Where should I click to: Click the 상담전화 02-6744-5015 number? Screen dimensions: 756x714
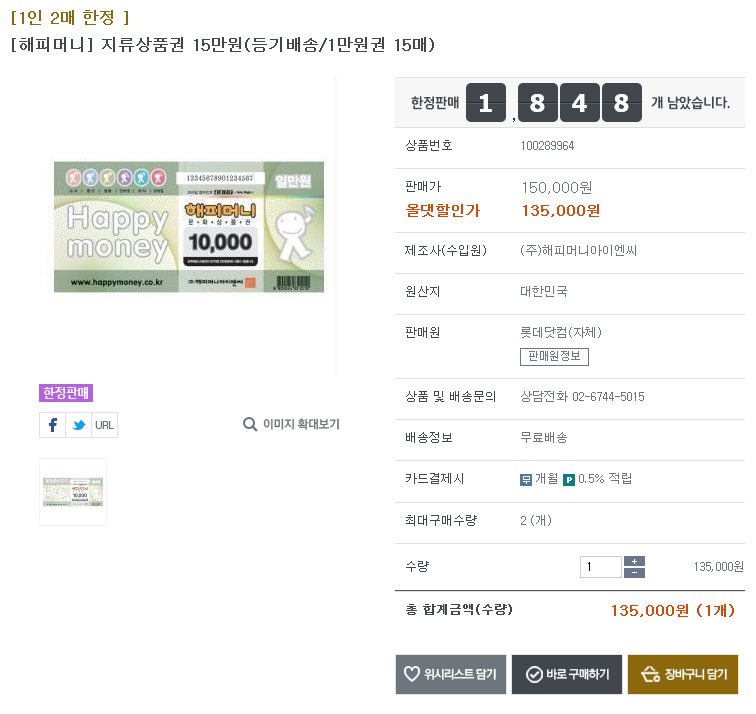pyautogui.click(x=582, y=397)
